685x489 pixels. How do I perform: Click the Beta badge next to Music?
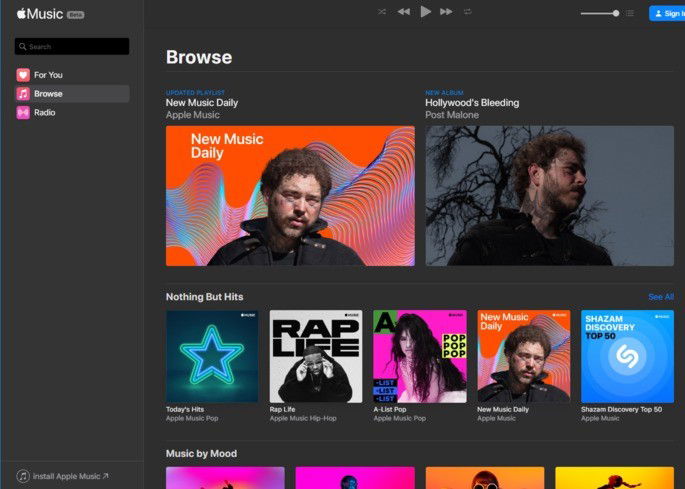click(76, 15)
